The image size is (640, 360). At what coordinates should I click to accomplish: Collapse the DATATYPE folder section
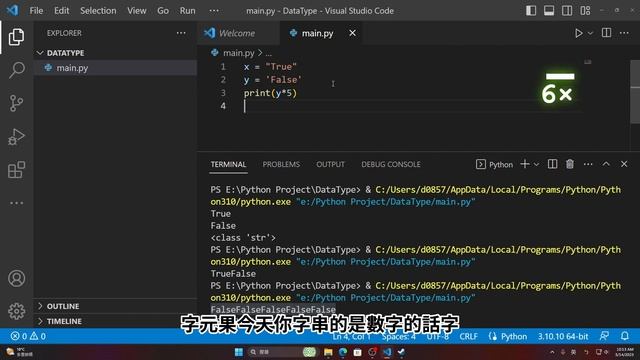tap(65, 53)
